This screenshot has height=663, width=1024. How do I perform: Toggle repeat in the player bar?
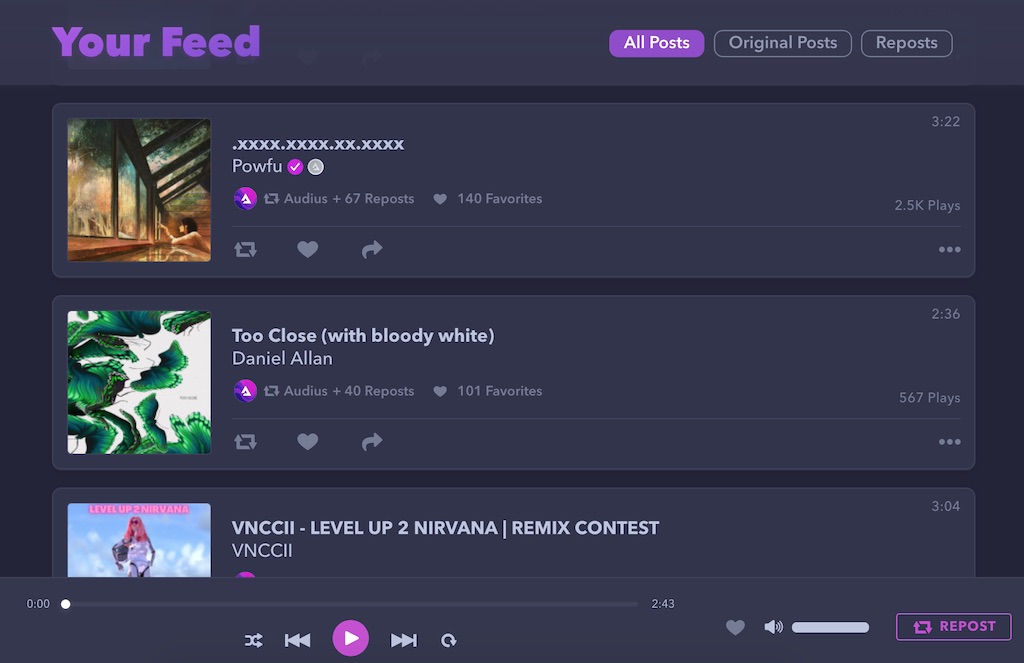(x=448, y=640)
